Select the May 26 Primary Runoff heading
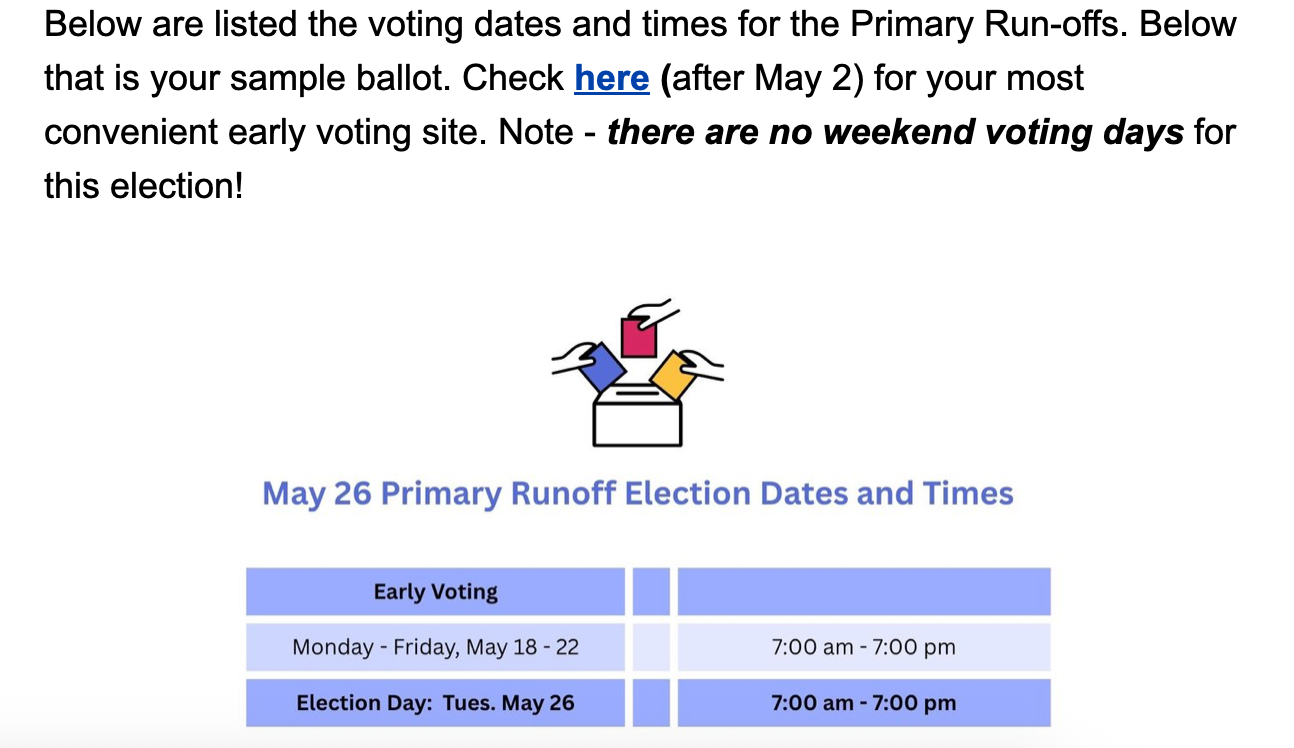Viewport: 1294px width, 748px height. 638,493
